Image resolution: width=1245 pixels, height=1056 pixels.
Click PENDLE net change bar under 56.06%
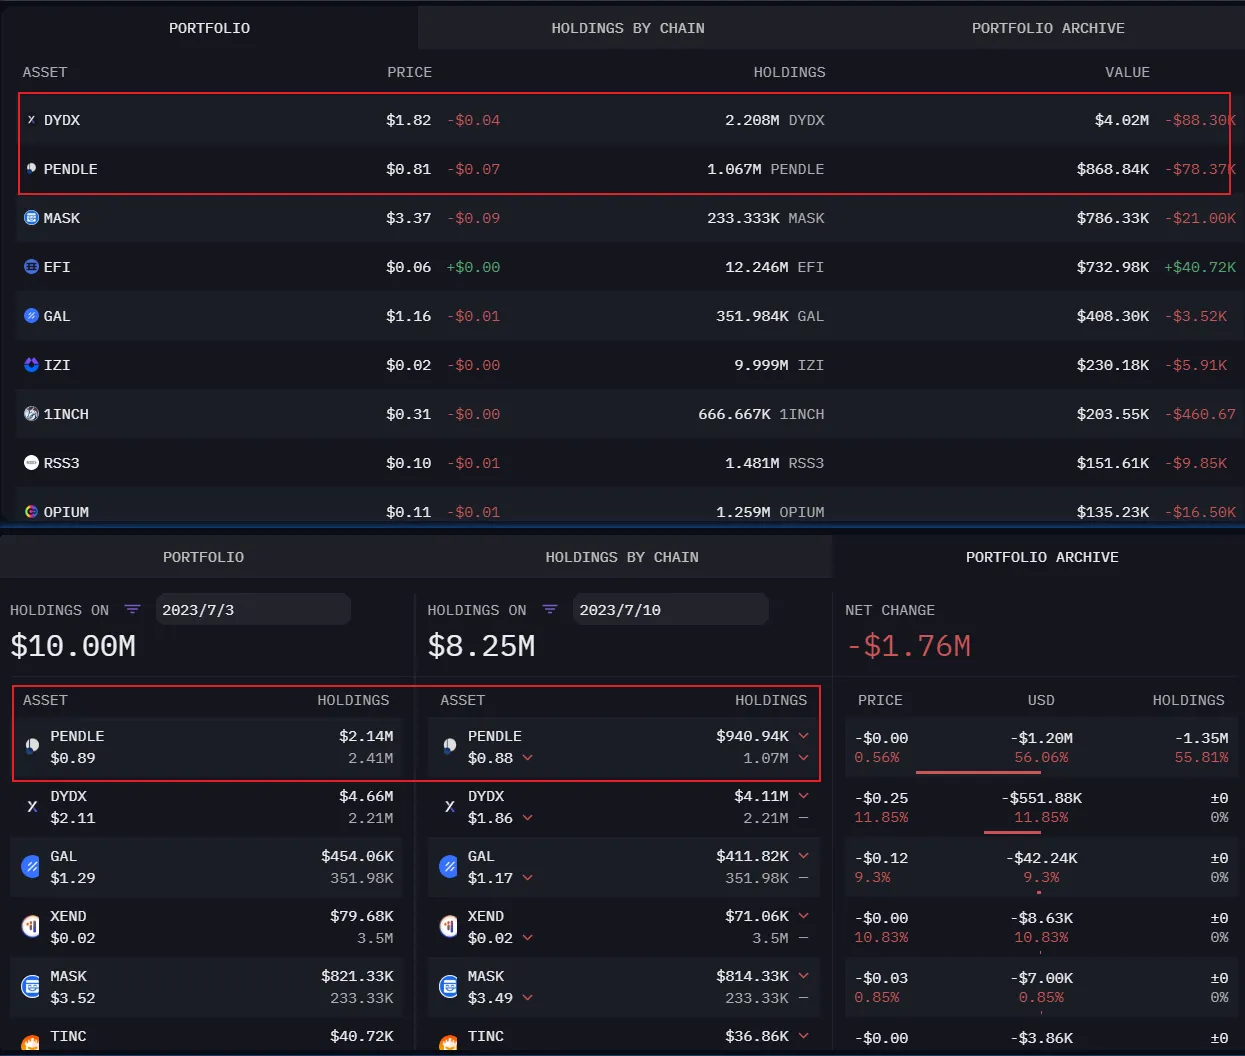(x=978, y=772)
